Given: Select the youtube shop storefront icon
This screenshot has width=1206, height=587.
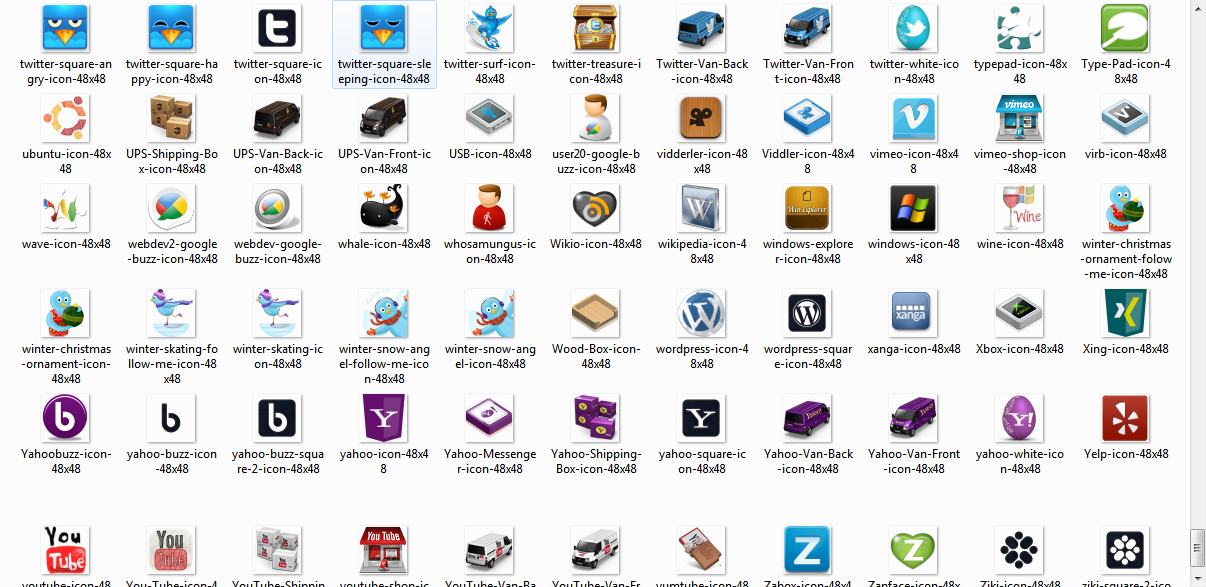Looking at the screenshot, I should (384, 551).
